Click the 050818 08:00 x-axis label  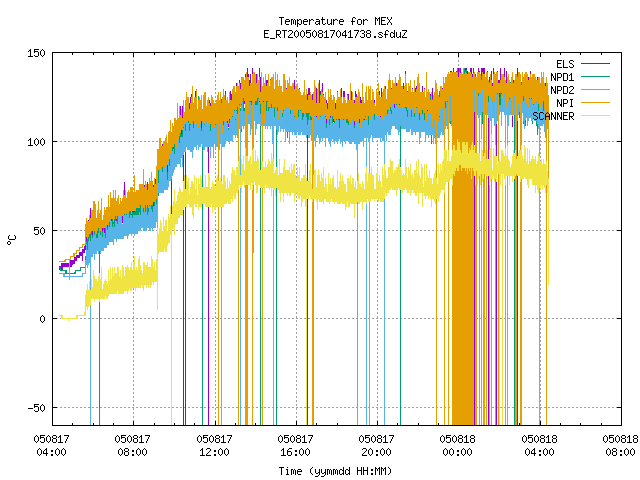click(620, 446)
